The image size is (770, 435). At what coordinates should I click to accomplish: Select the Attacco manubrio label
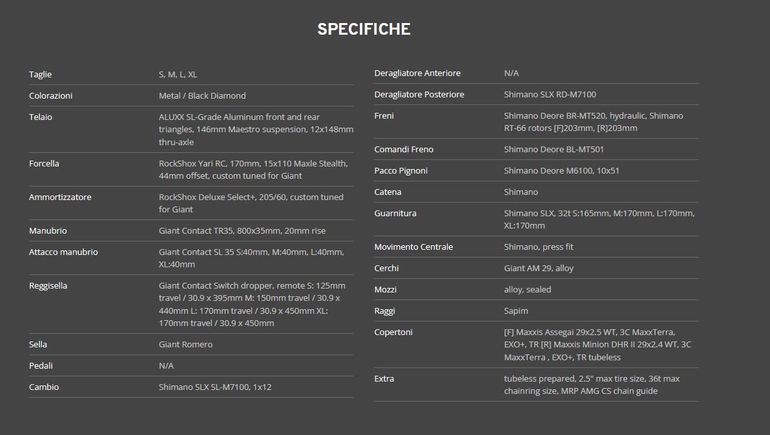pos(63,252)
